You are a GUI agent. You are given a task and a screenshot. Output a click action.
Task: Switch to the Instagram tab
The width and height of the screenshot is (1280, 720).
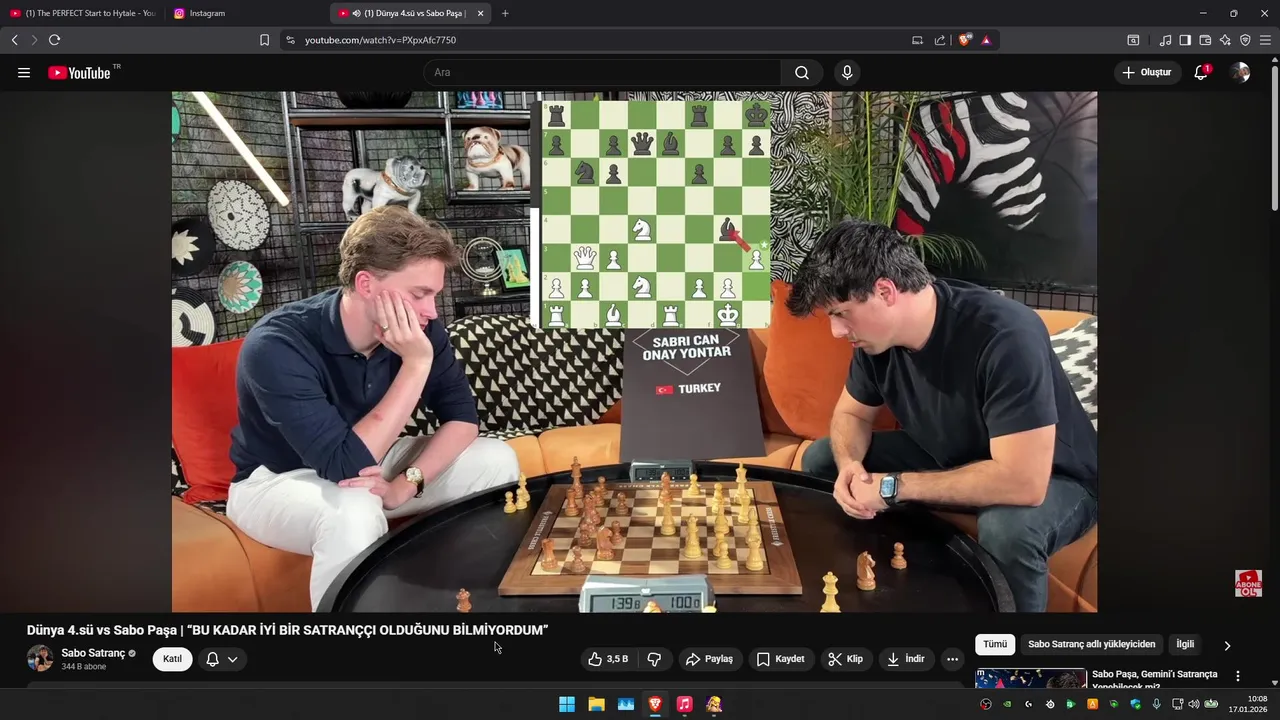[245, 13]
